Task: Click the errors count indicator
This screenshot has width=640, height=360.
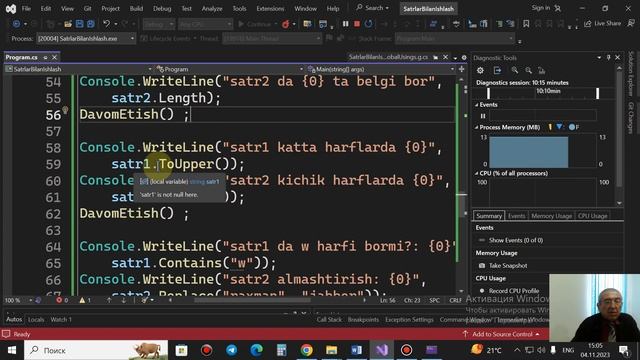Action: pyautogui.click(x=62, y=300)
